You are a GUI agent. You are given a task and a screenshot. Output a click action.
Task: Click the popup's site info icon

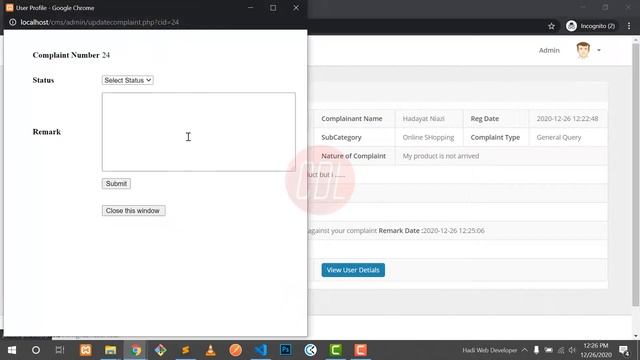click(13, 22)
